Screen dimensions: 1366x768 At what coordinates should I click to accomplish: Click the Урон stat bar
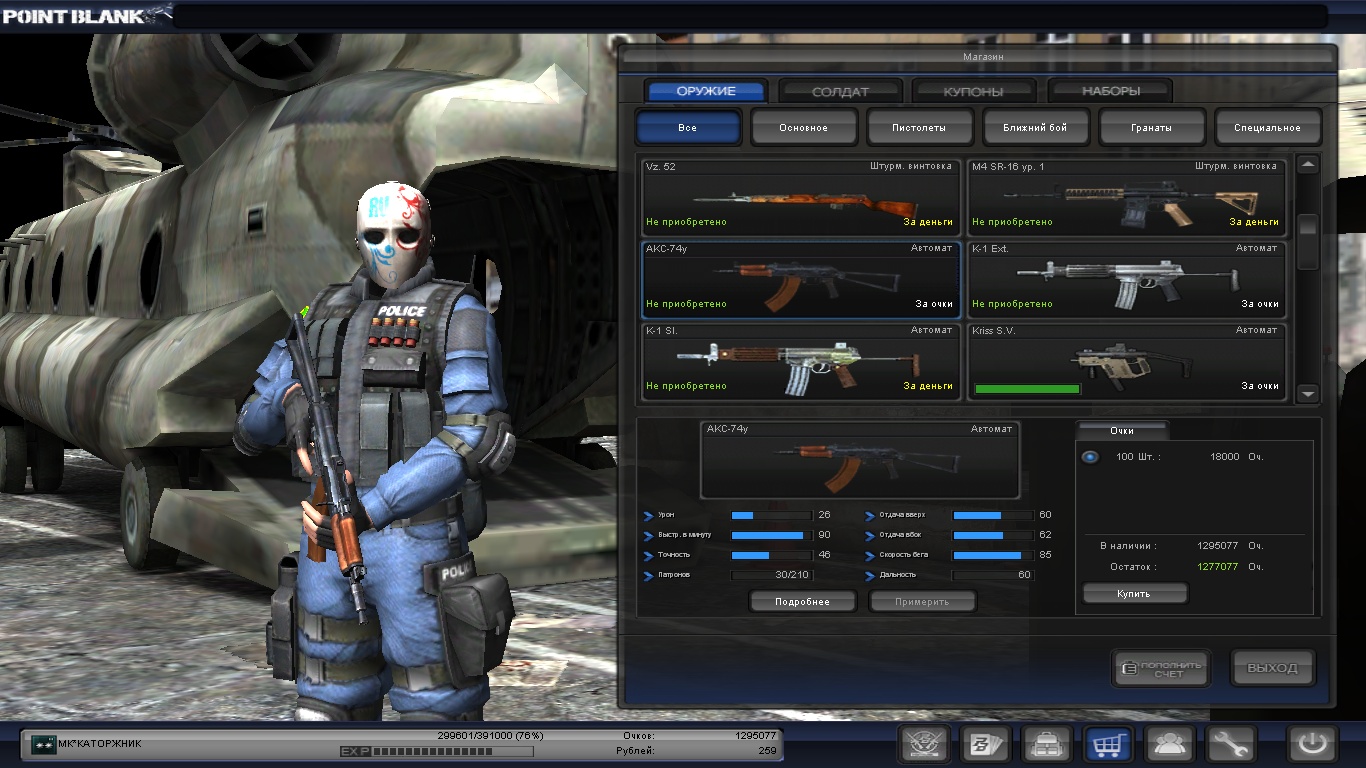click(771, 516)
